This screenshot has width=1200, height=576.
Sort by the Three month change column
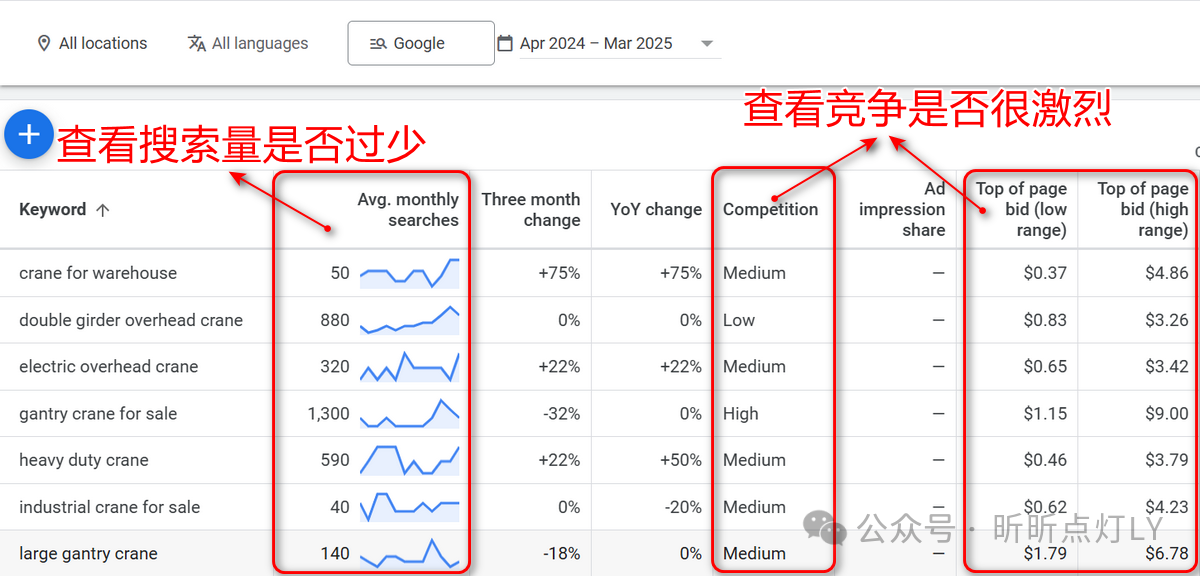pyautogui.click(x=531, y=209)
